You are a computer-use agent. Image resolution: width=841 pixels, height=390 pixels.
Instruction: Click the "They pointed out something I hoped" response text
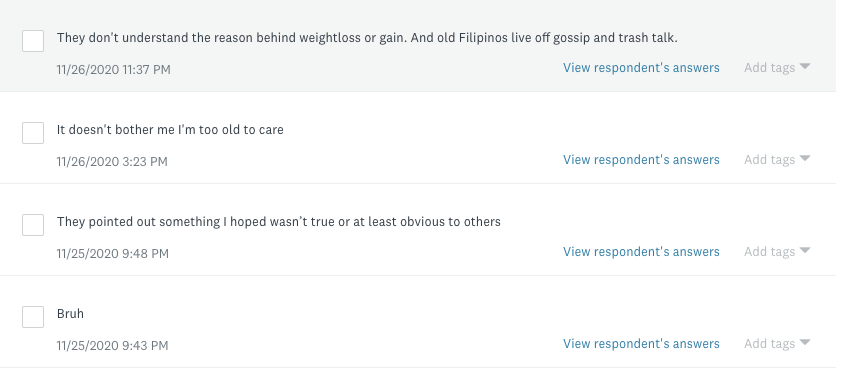pyautogui.click(x=278, y=222)
